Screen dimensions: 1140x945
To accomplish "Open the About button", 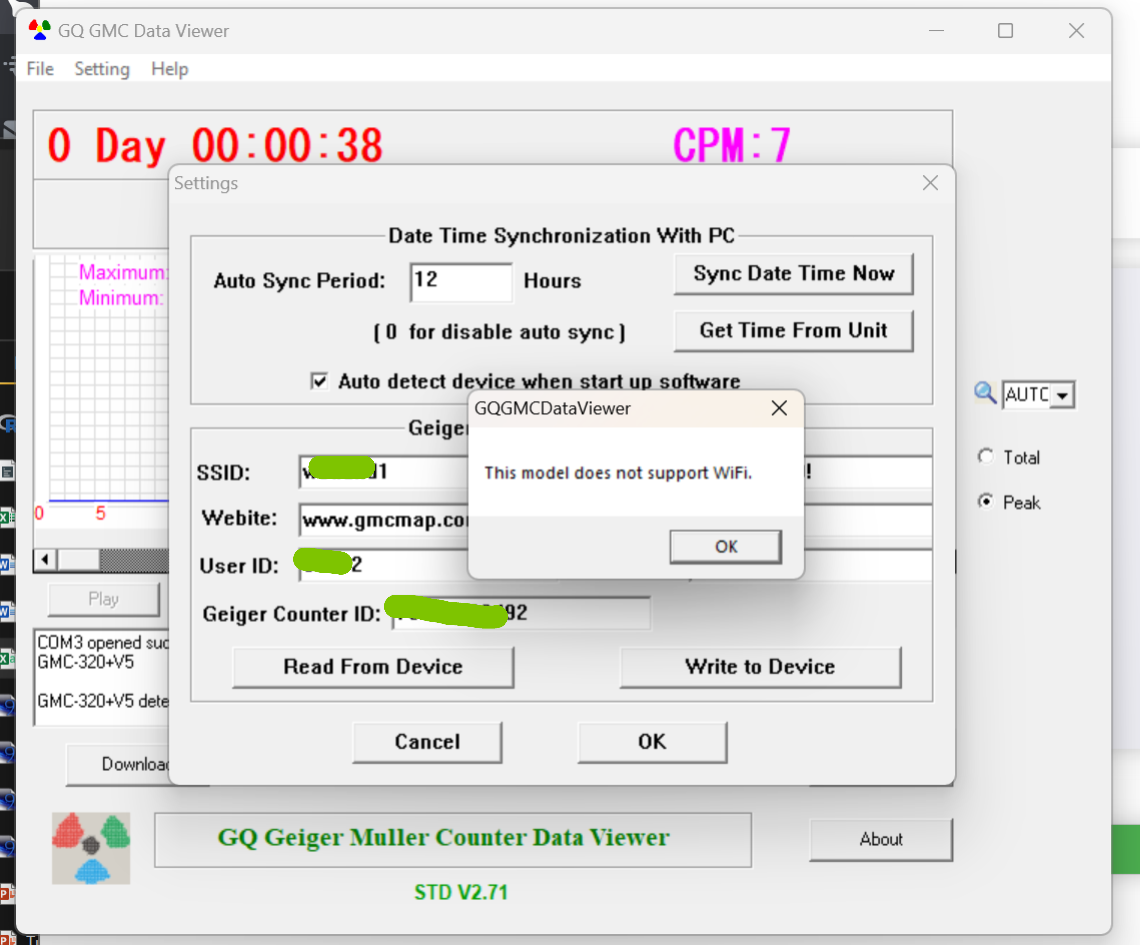I will 881,840.
